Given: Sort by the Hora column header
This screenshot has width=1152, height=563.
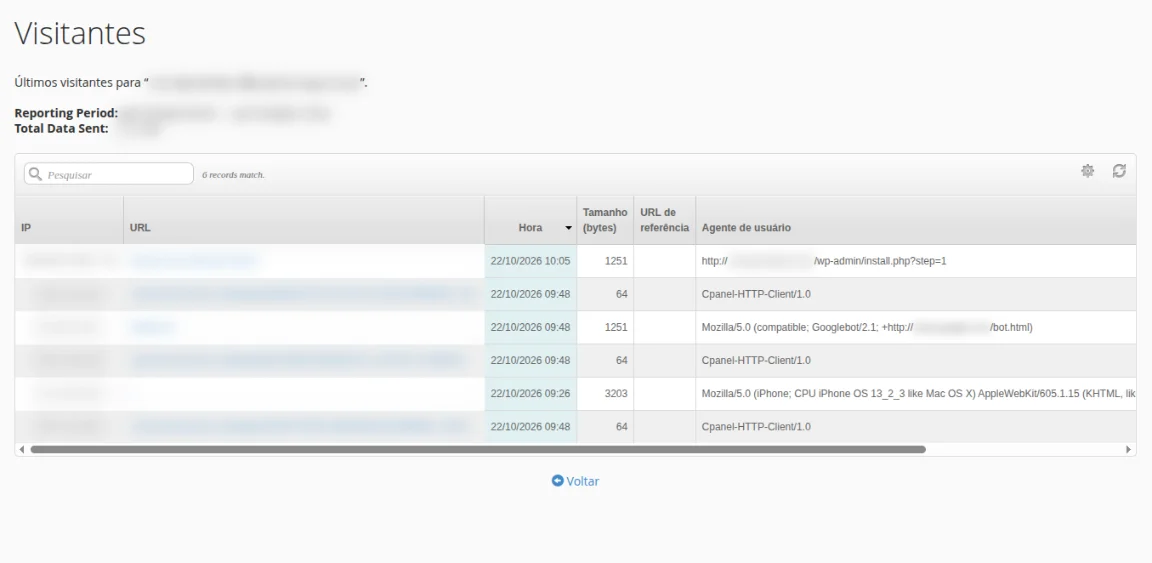Looking at the screenshot, I should coord(530,220).
